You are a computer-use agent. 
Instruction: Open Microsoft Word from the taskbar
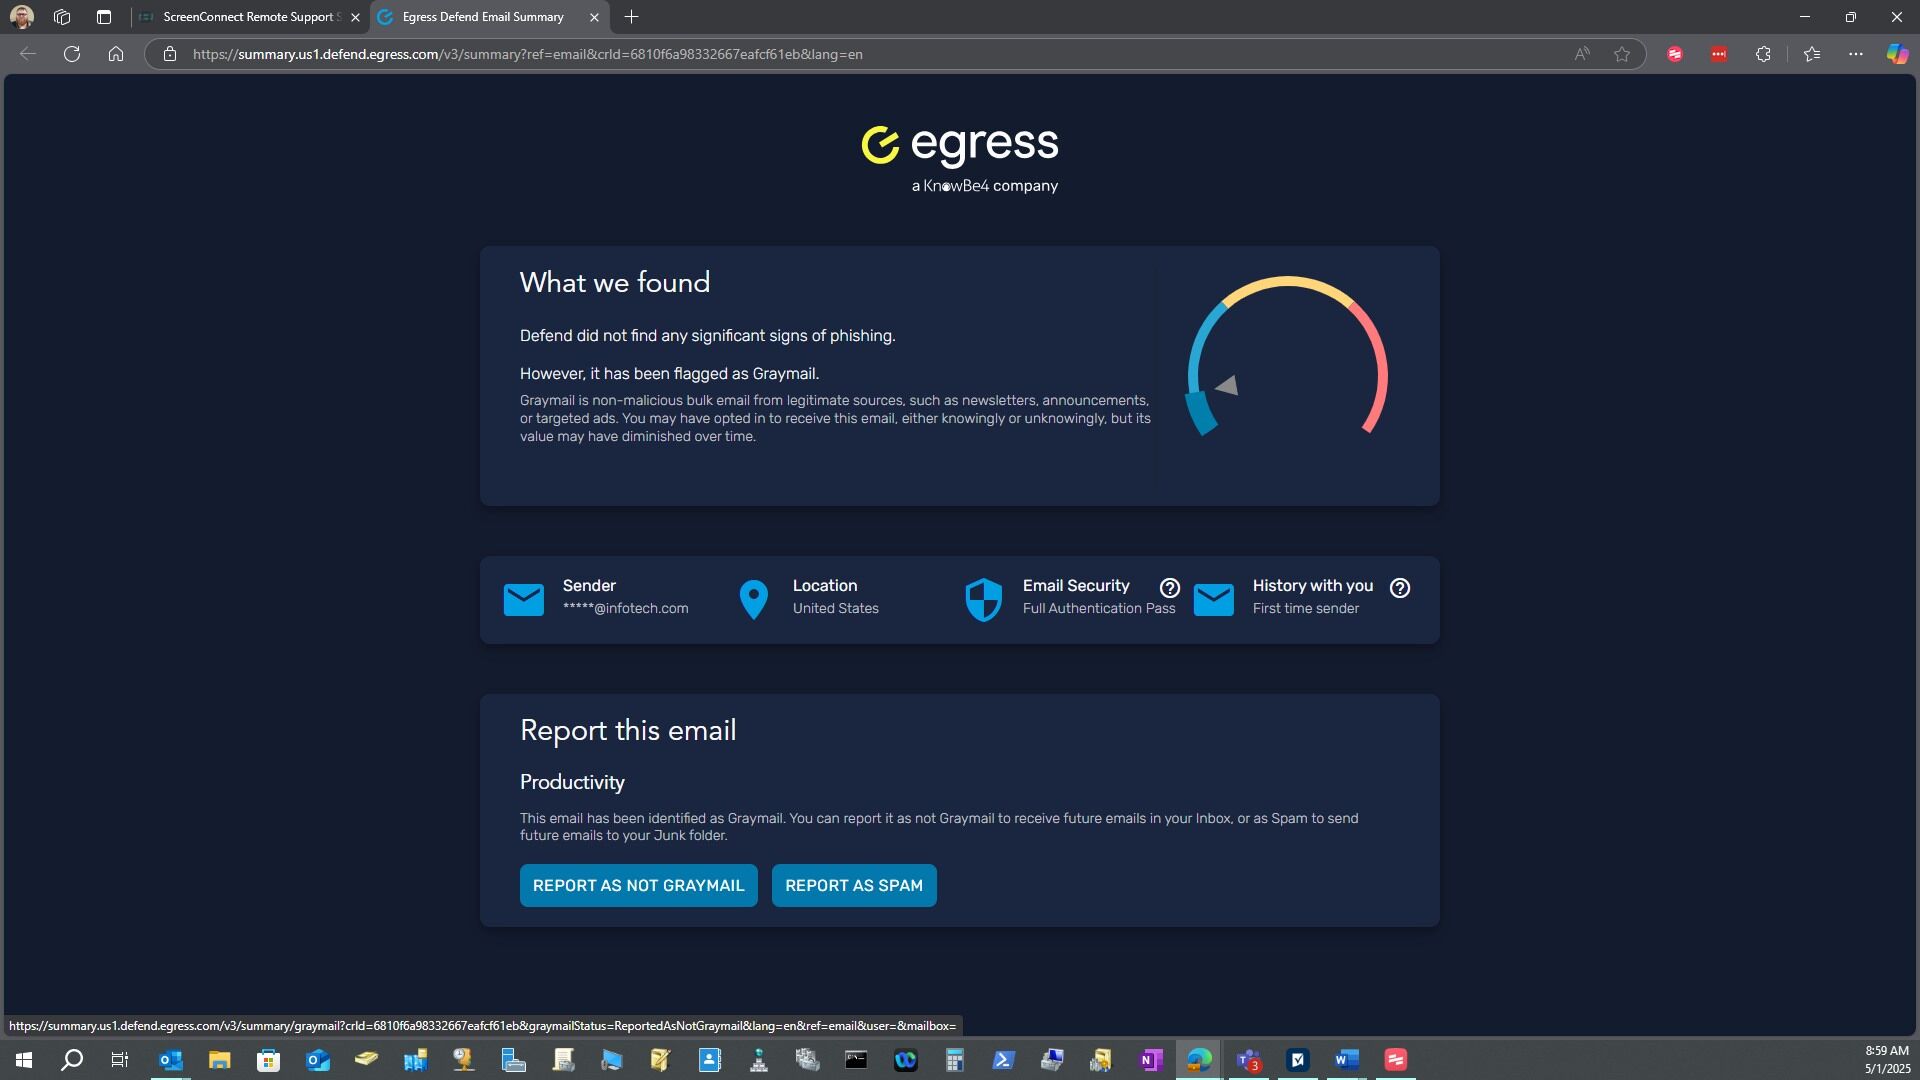click(1347, 1060)
